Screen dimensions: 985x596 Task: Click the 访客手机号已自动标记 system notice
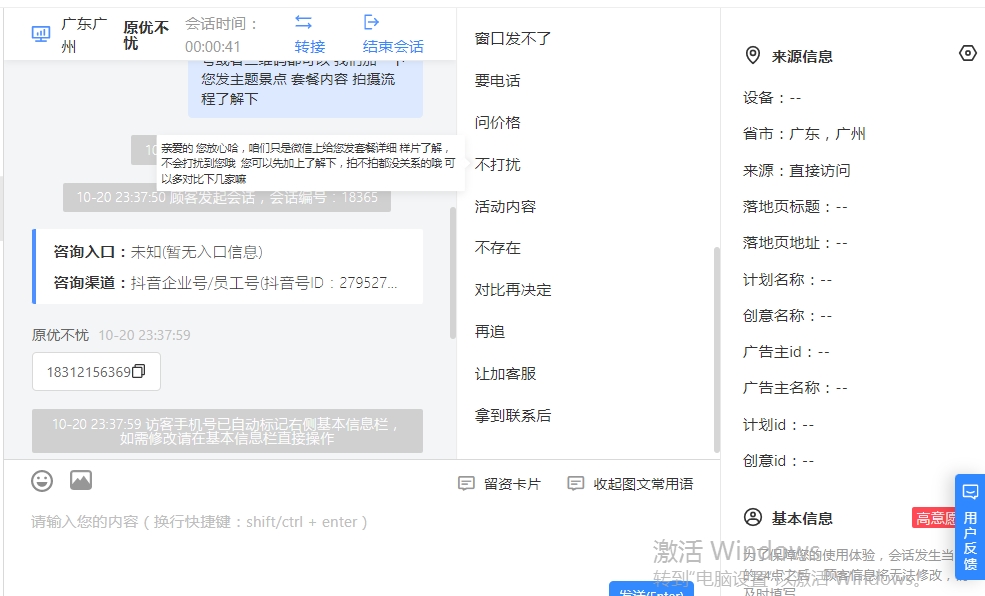[227, 431]
